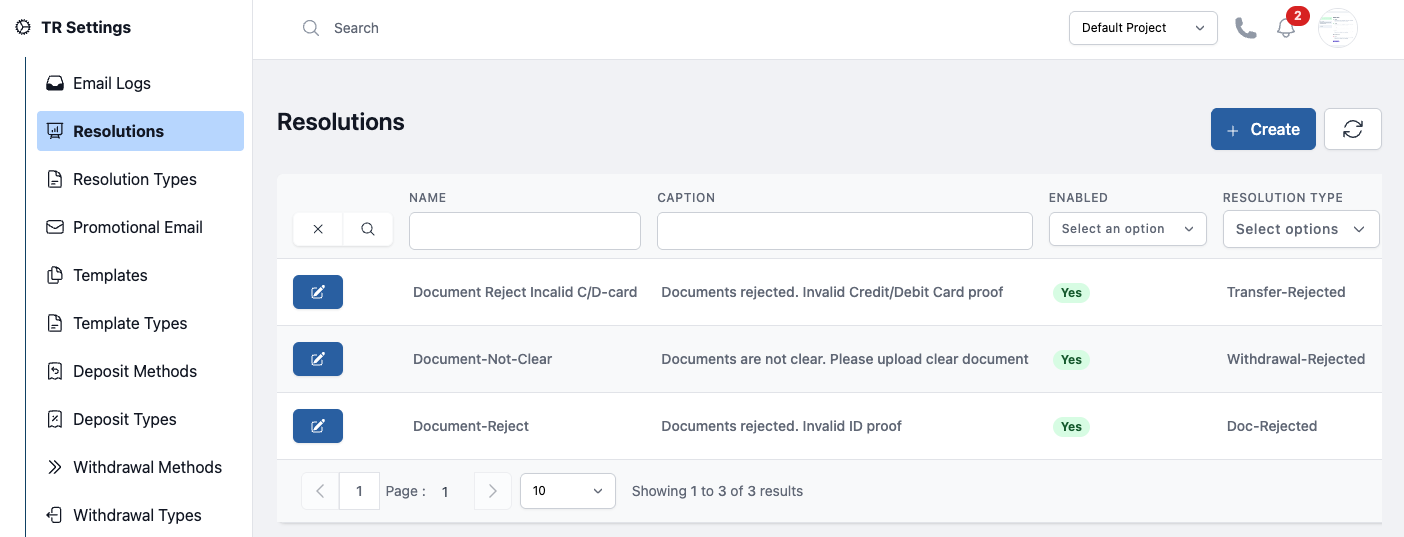The width and height of the screenshot is (1404, 537).
Task: Expand the Enabled filter dropdown
Action: (1128, 229)
